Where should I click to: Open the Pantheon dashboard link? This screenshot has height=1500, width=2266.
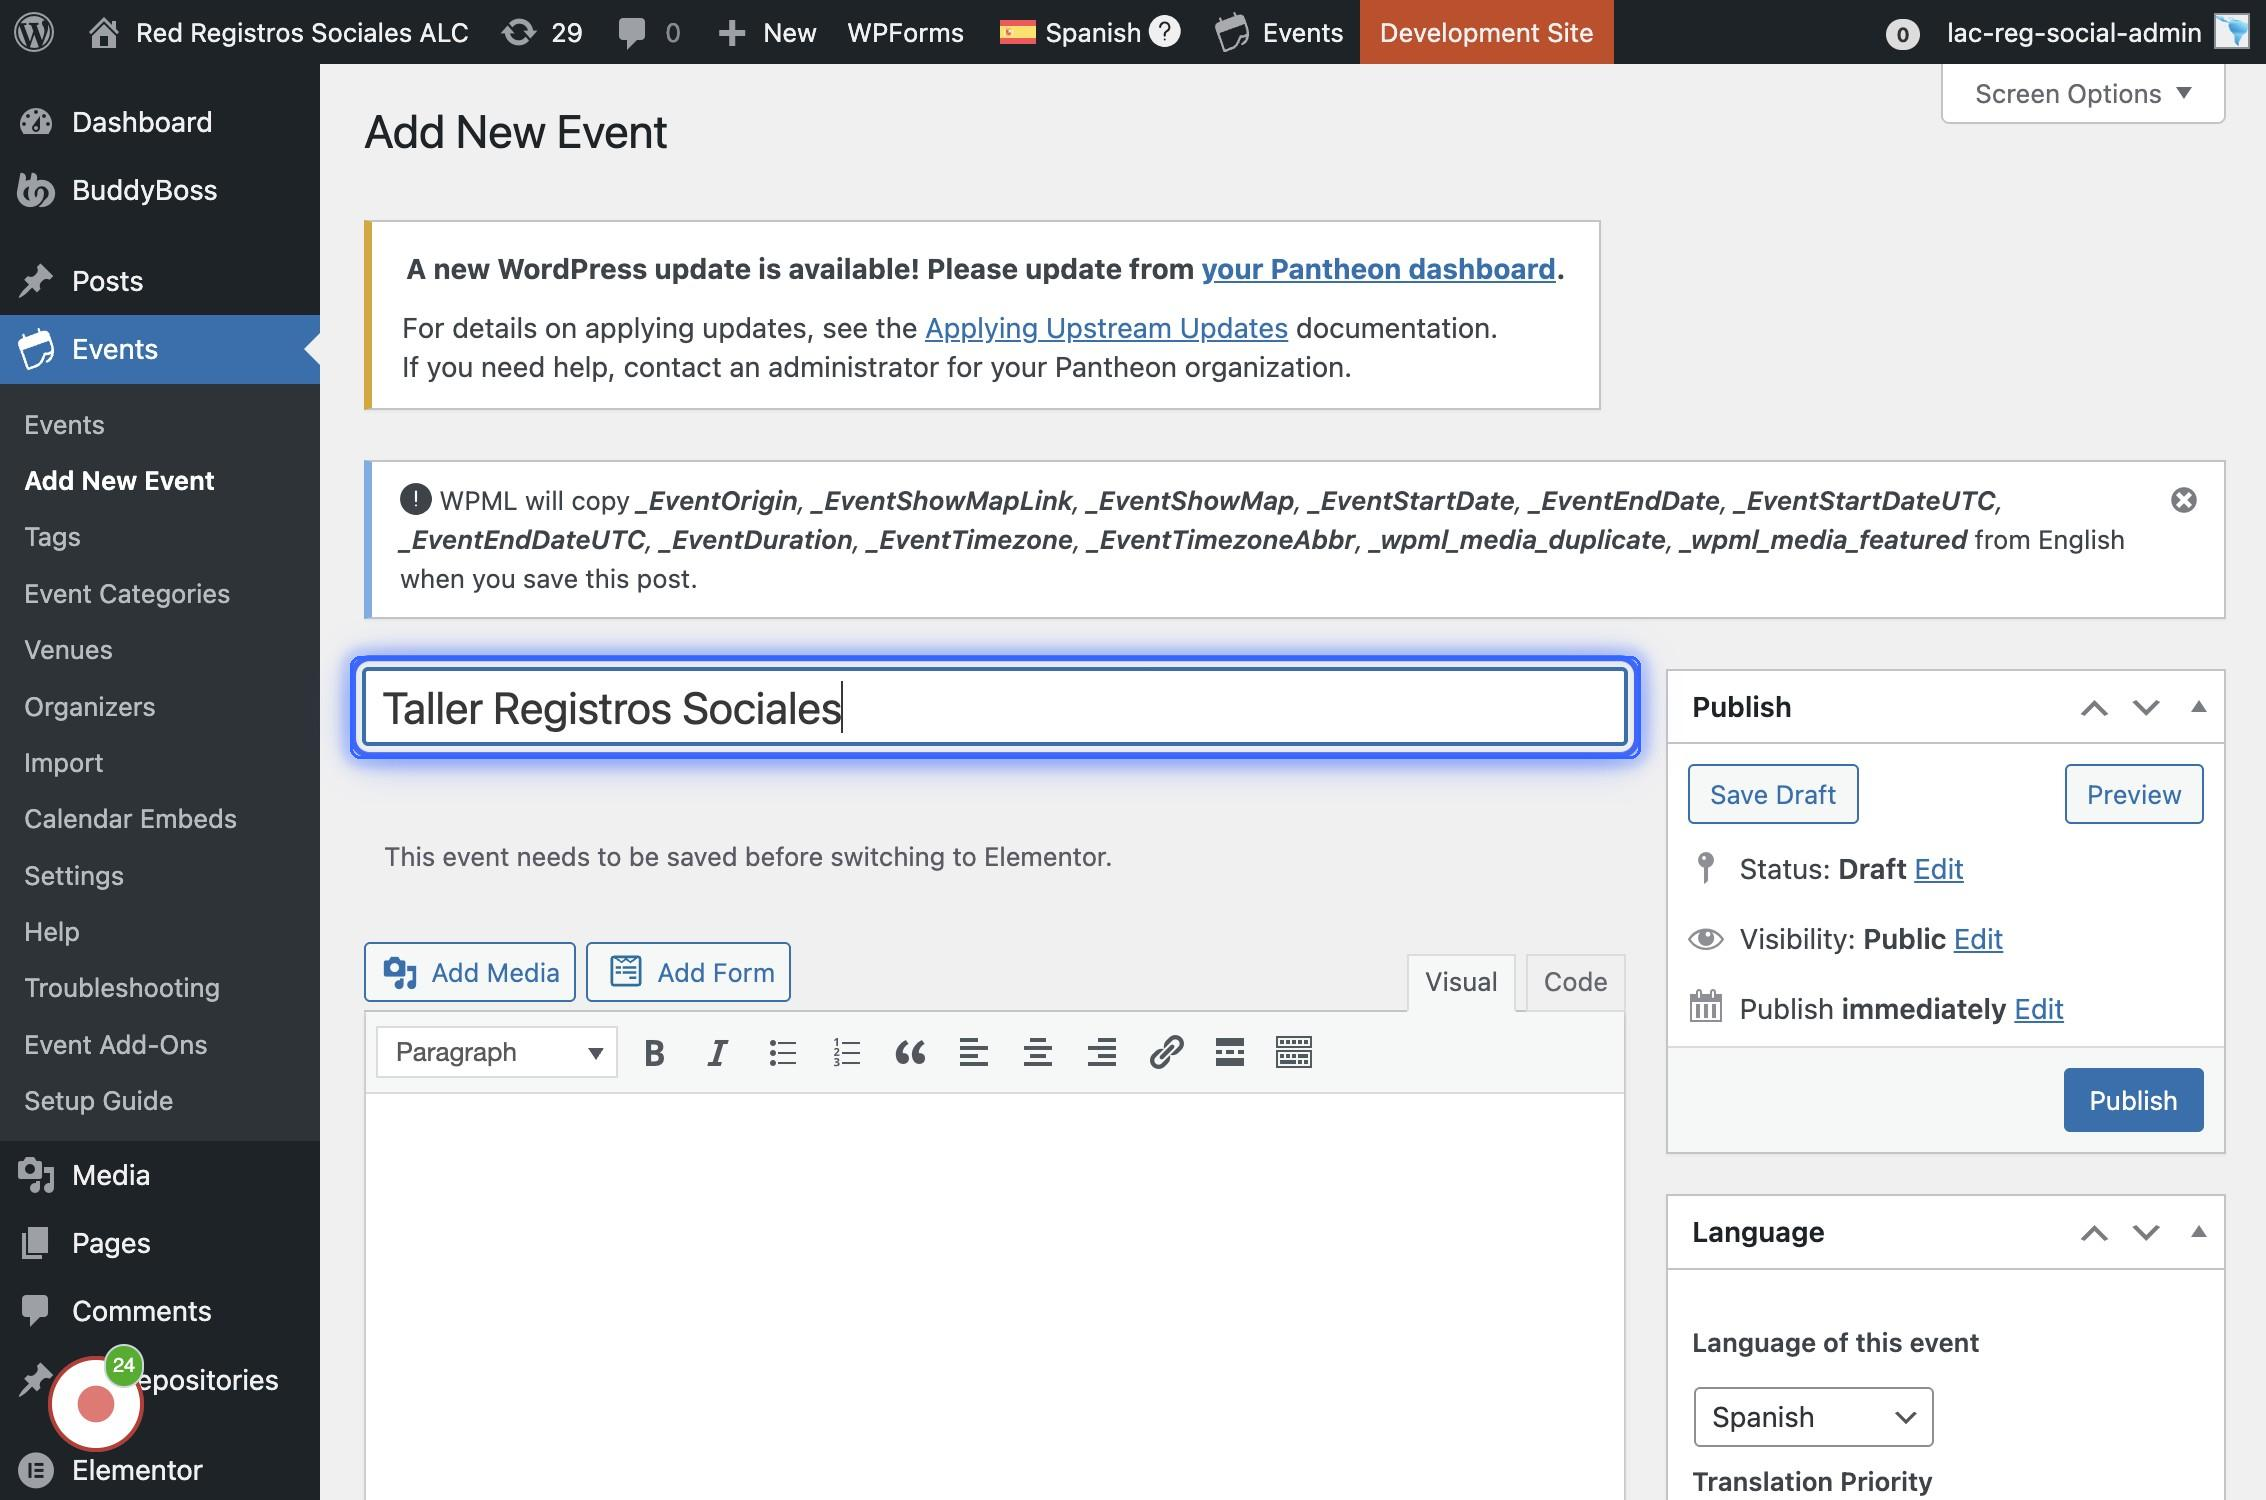1377,269
